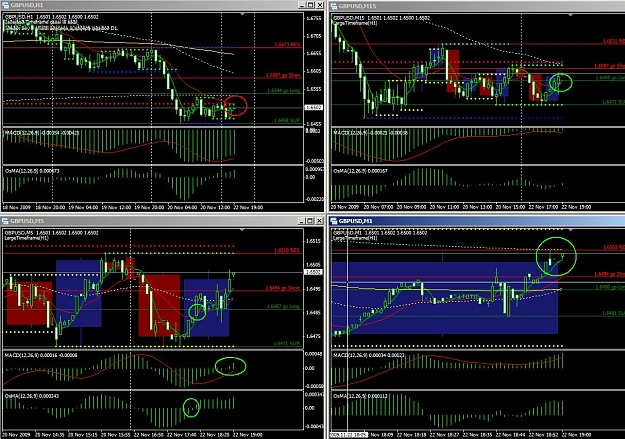The width and height of the screenshot is (625, 439).
Task: Click the GBPUSD,M5 window's chart icon
Action: point(5,220)
